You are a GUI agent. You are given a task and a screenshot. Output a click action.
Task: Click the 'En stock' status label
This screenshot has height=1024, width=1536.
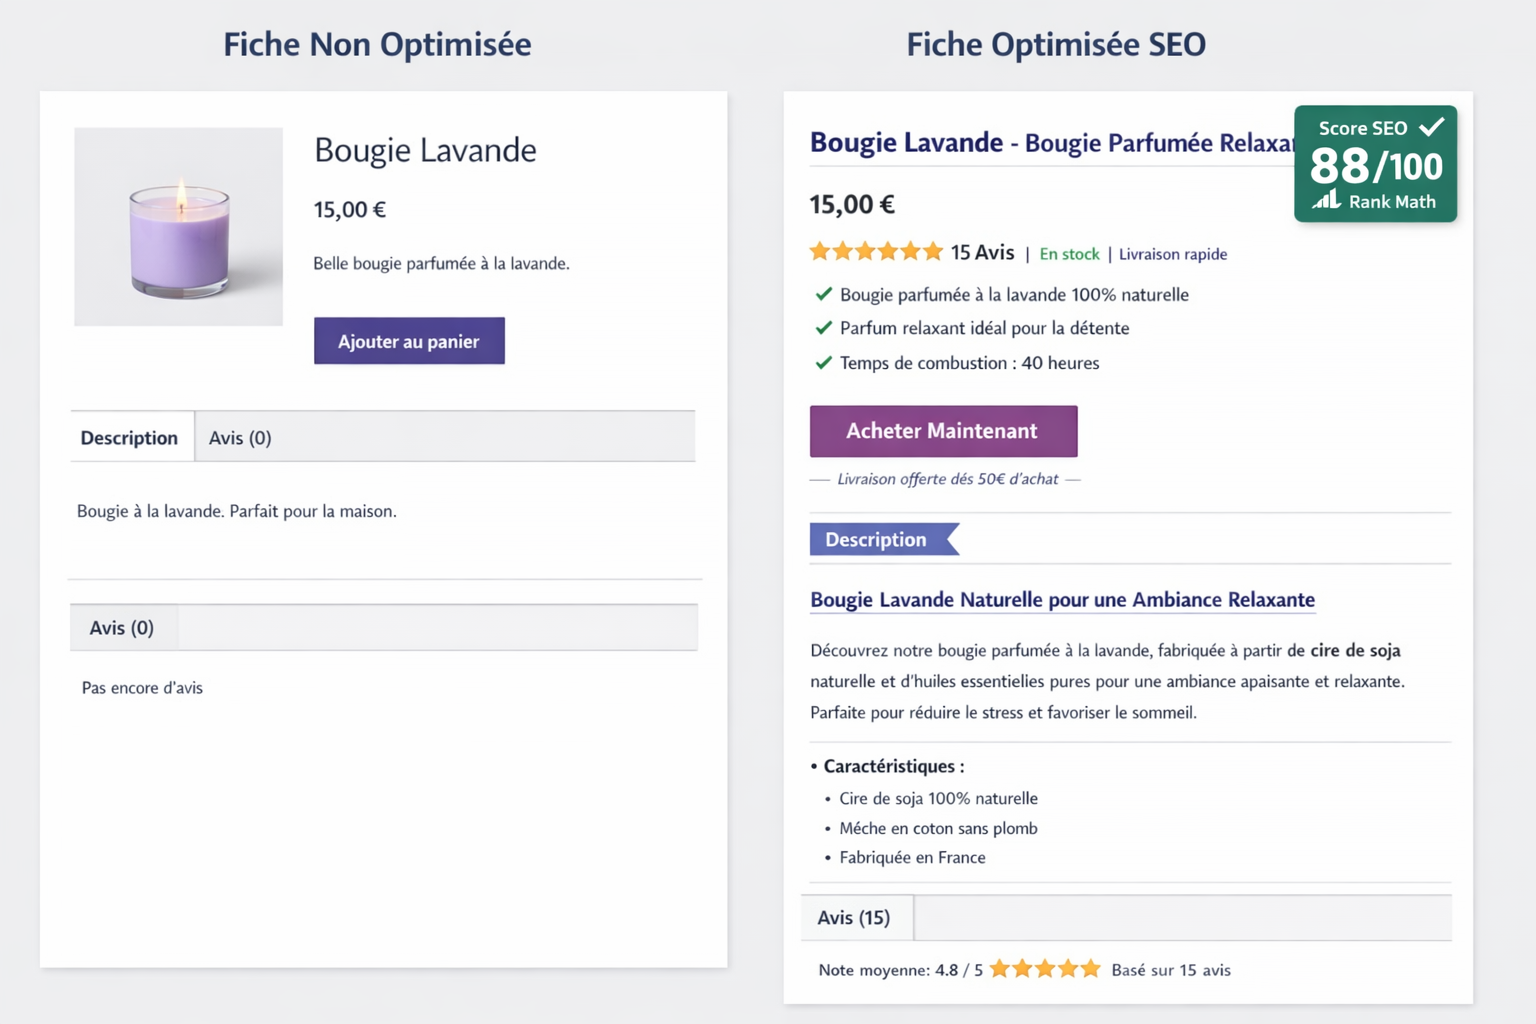coord(1069,254)
